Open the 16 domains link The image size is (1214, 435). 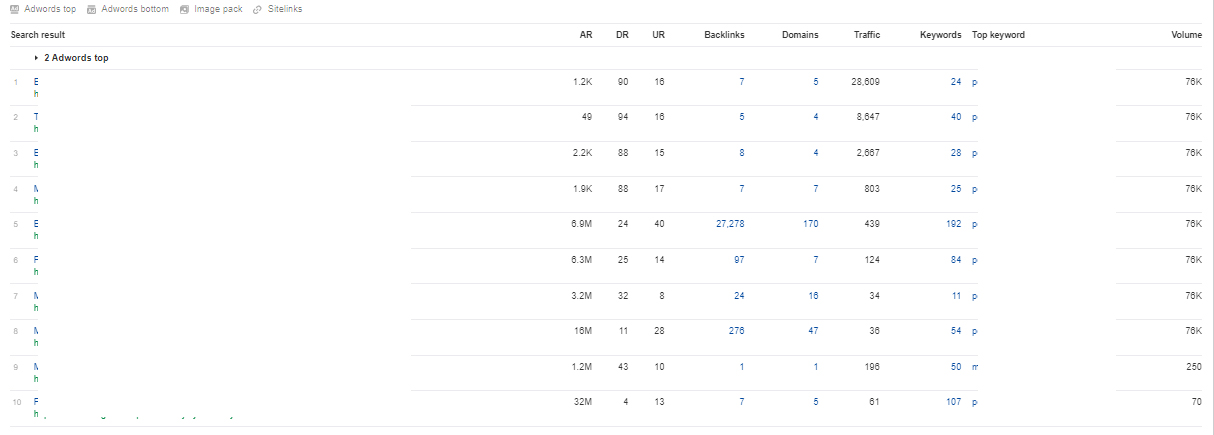pyautogui.click(x=813, y=296)
